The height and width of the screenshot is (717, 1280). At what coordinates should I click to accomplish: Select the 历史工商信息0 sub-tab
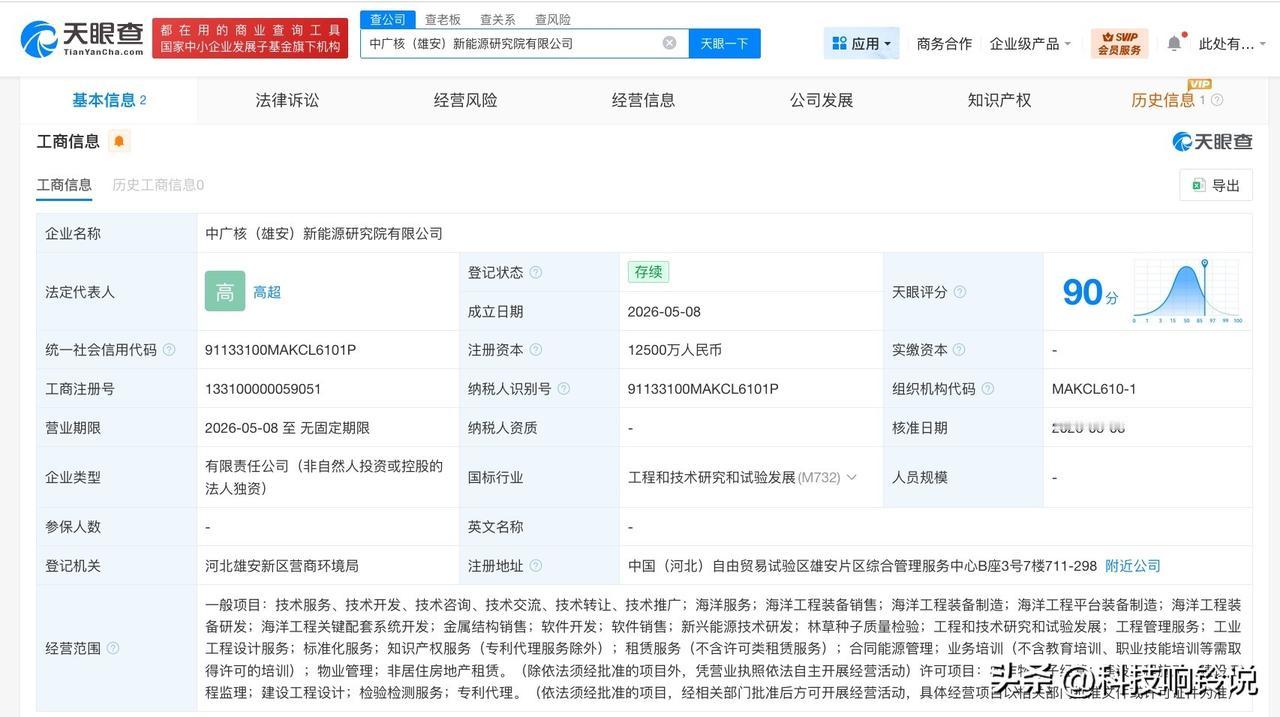158,185
